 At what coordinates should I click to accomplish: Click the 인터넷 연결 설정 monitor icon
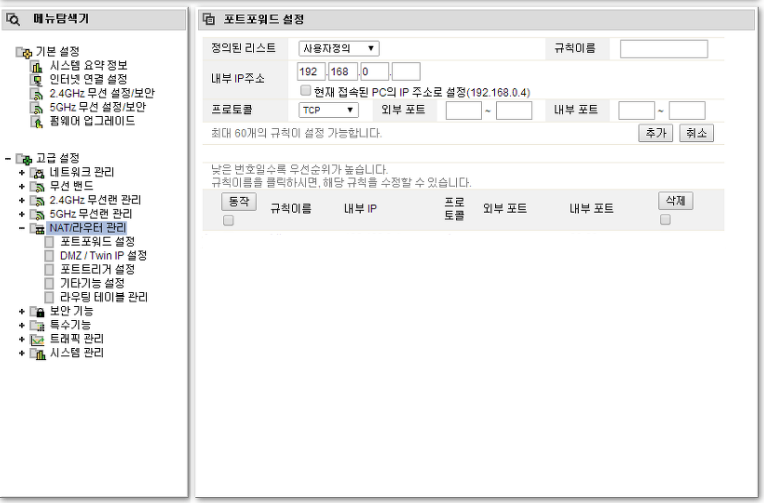pos(37,80)
